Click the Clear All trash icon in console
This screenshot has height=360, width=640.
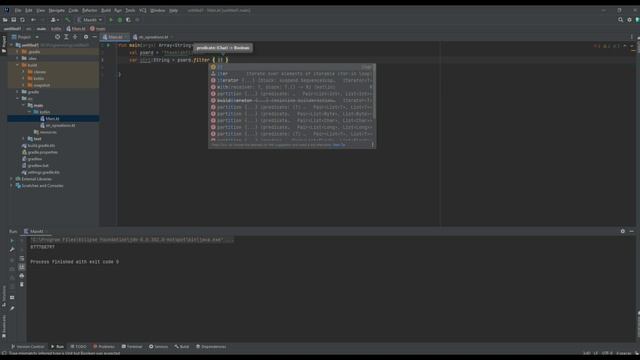tap(22, 284)
